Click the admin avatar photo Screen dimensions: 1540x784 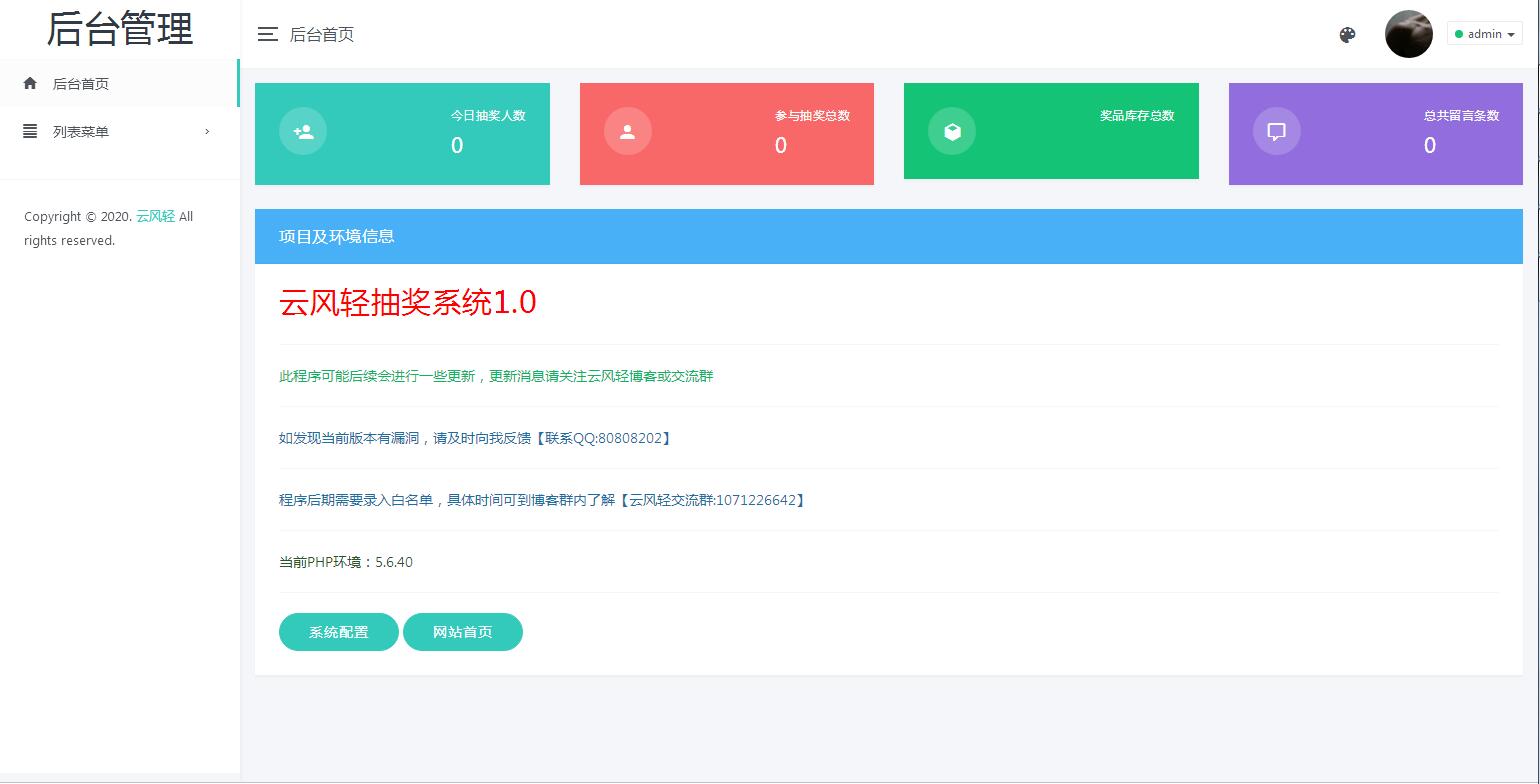point(1409,33)
